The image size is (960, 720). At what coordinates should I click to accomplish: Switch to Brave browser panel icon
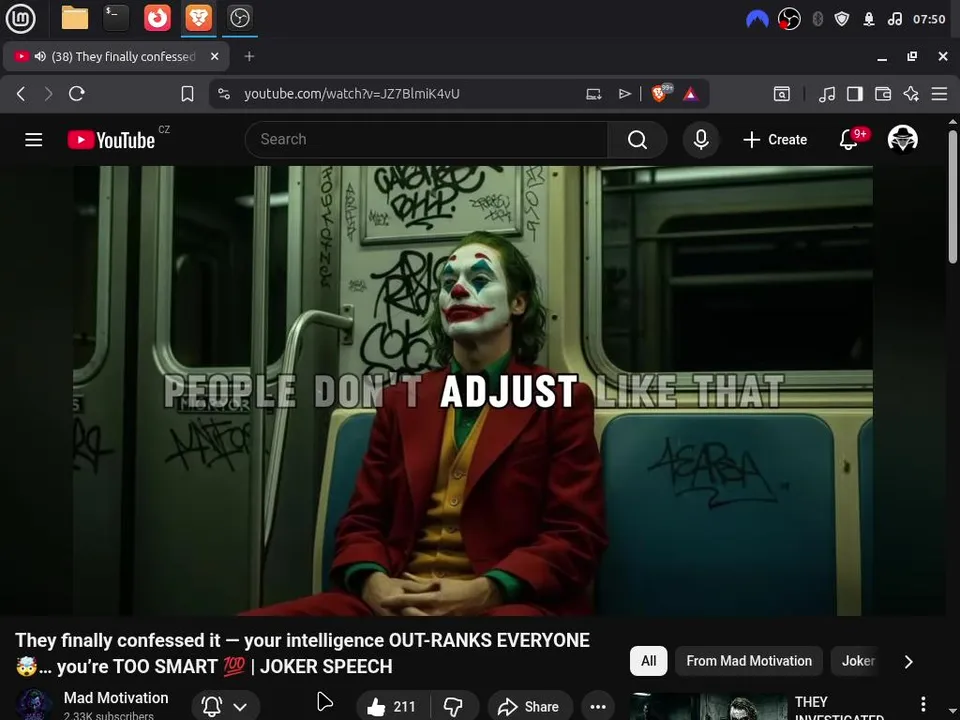click(199, 18)
